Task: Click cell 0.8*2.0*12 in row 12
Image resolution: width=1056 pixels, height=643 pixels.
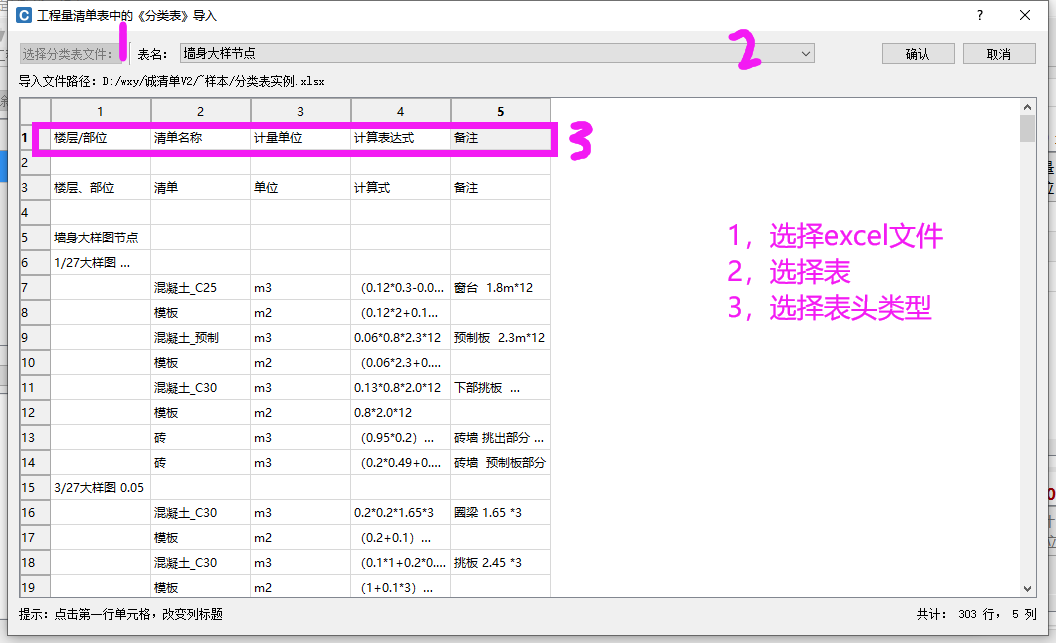Action: pyautogui.click(x=401, y=413)
